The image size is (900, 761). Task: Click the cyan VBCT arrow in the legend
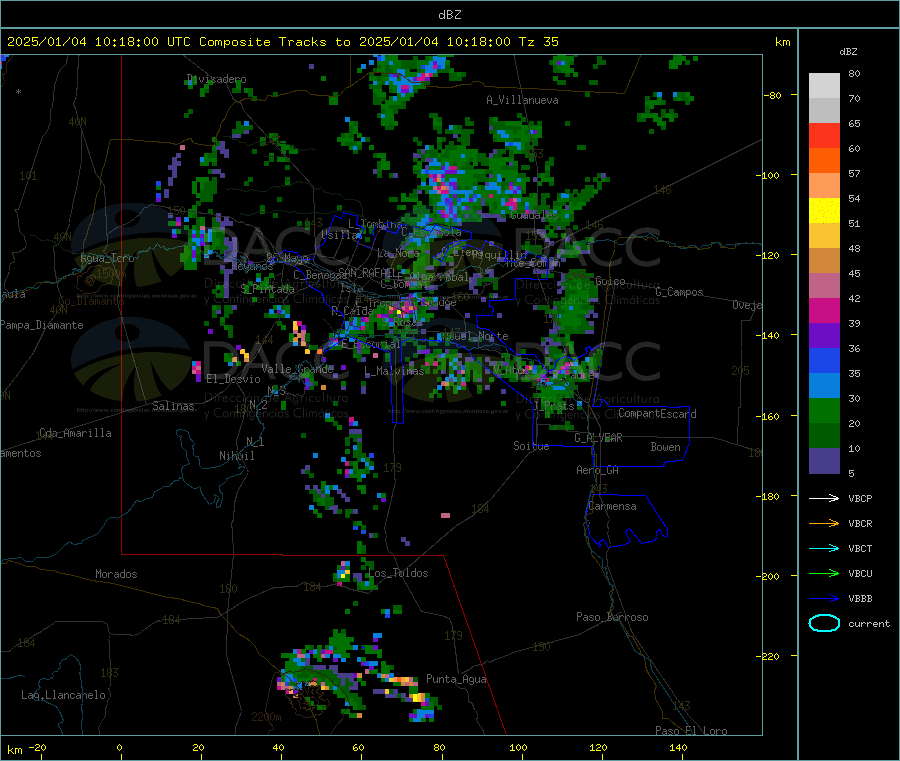coord(824,549)
